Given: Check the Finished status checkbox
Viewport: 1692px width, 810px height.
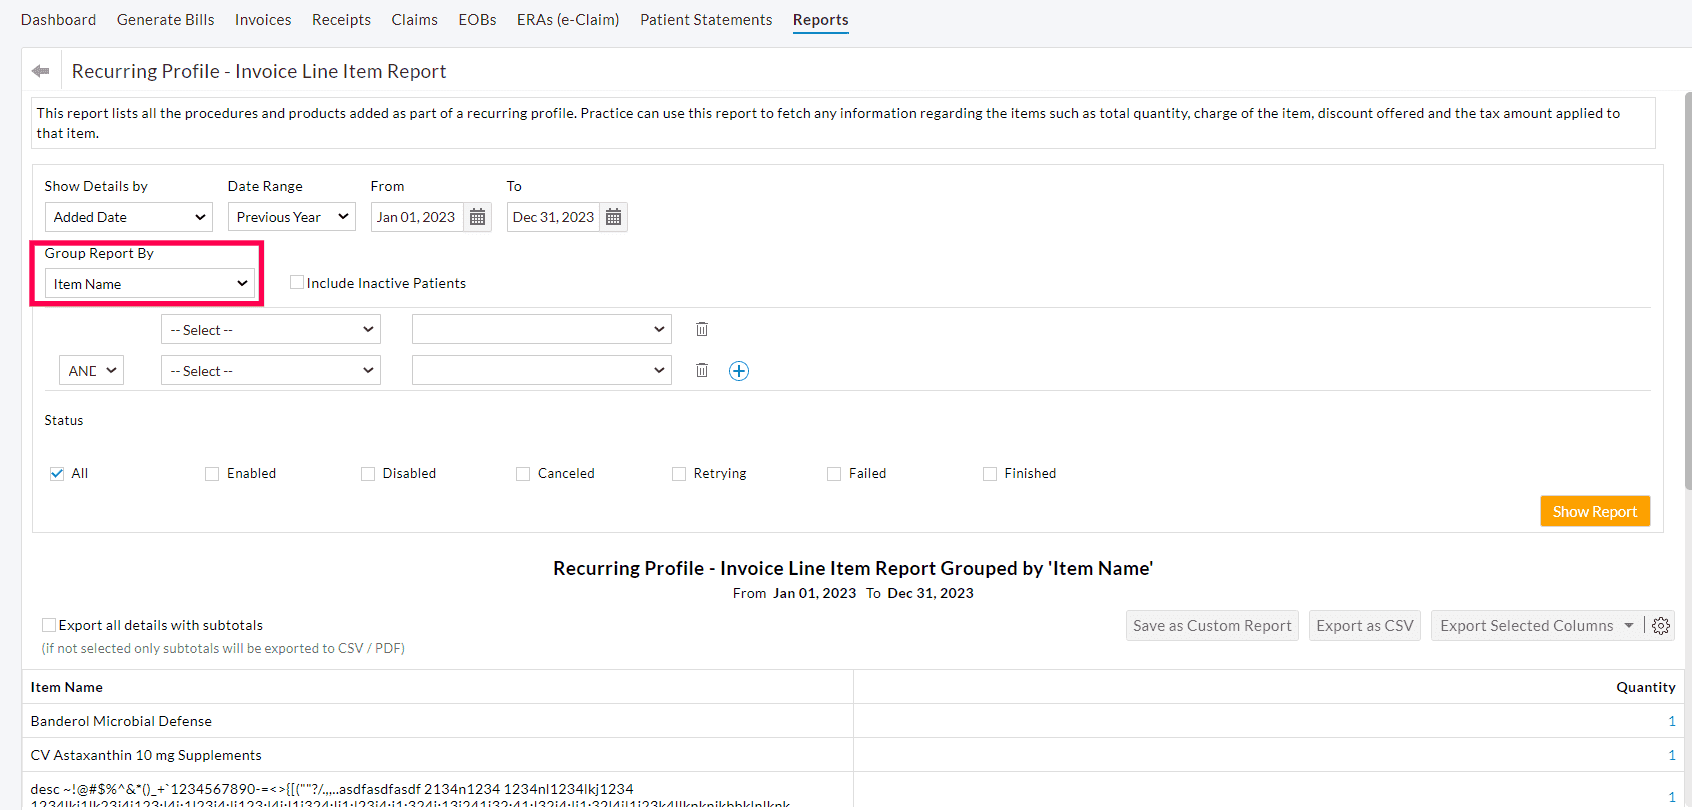Looking at the screenshot, I should pos(990,474).
